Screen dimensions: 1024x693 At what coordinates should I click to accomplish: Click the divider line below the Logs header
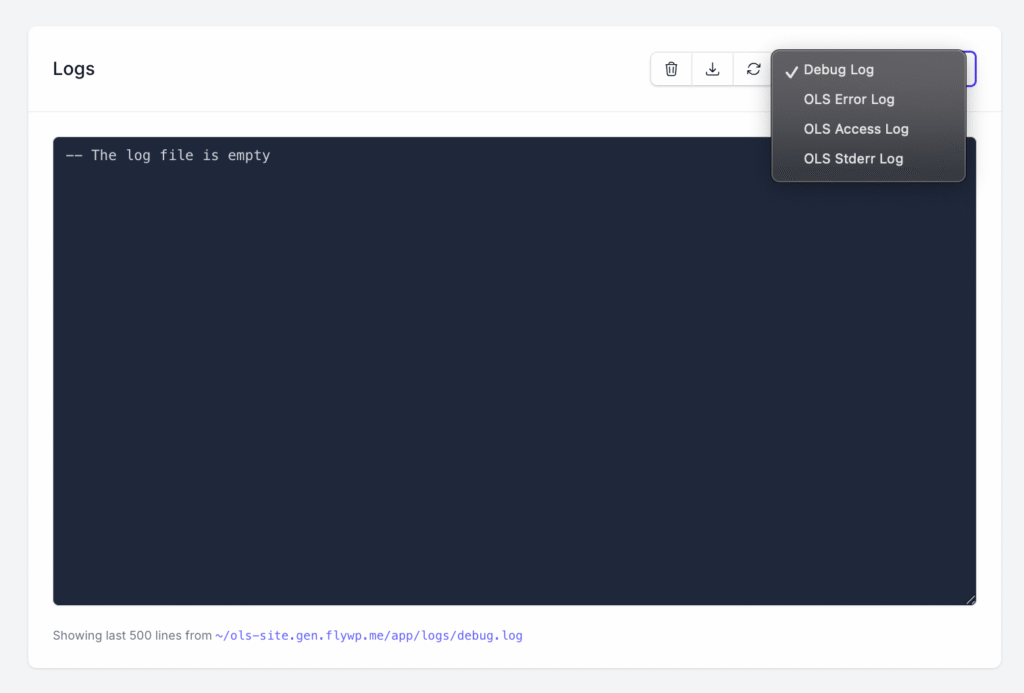tap(514, 112)
